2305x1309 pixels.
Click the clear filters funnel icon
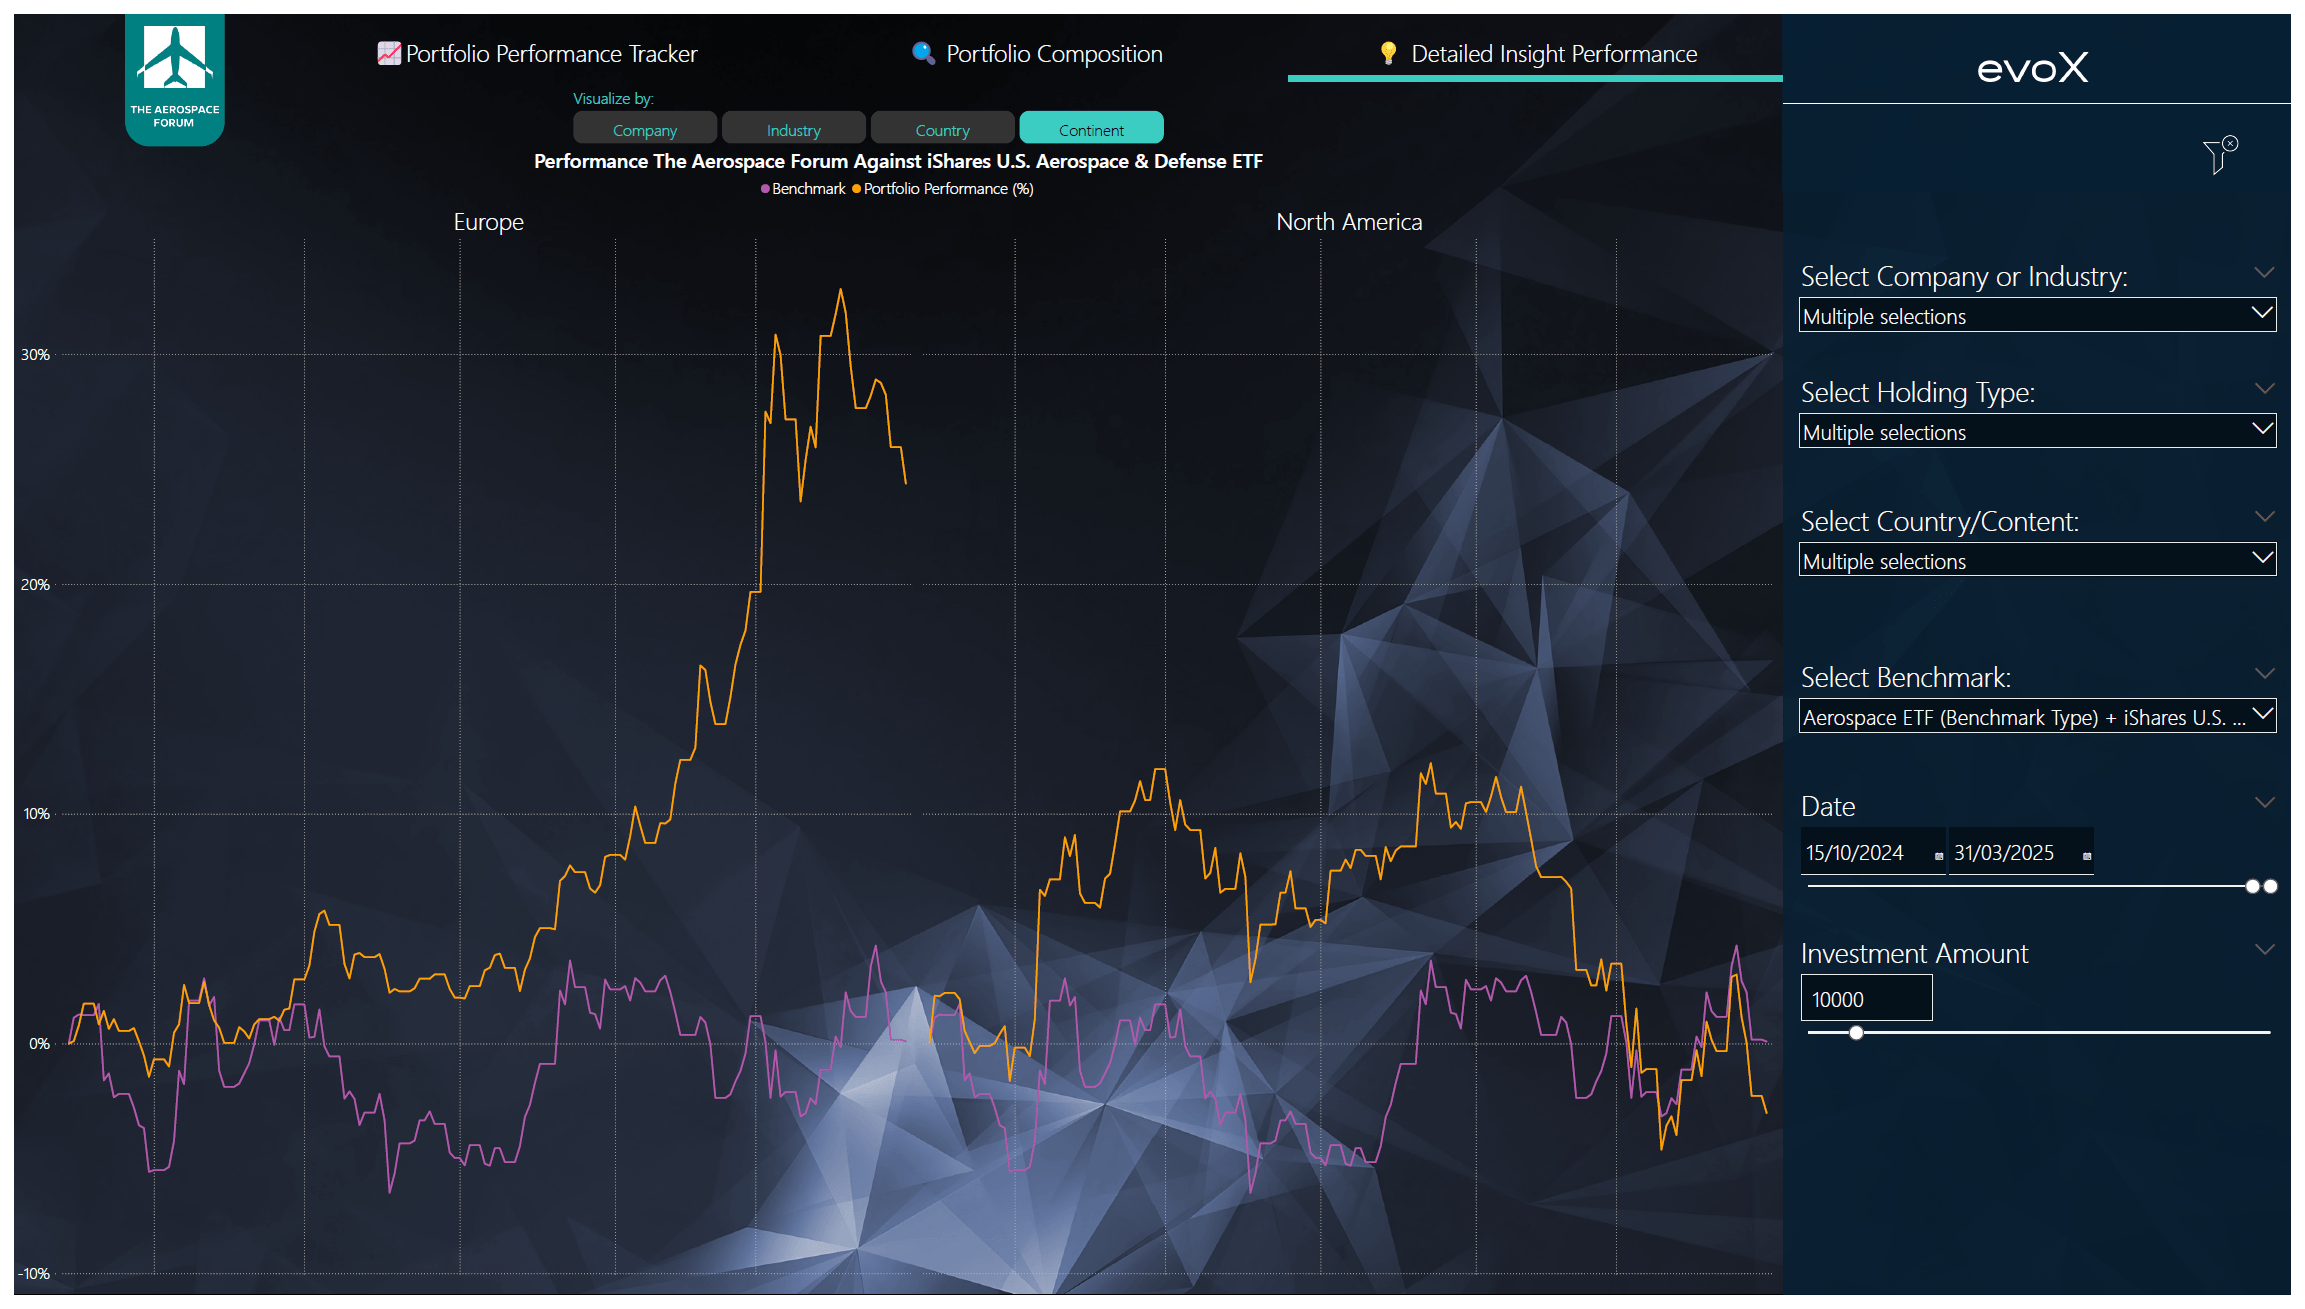coord(2216,157)
